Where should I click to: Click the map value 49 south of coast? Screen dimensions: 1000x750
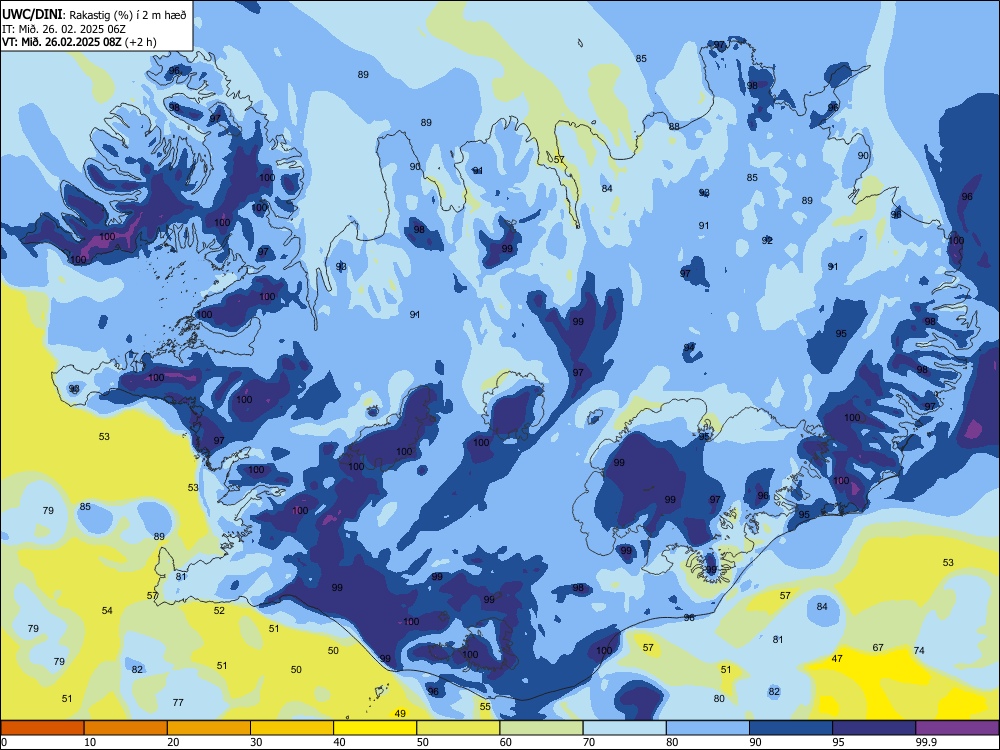click(400, 713)
